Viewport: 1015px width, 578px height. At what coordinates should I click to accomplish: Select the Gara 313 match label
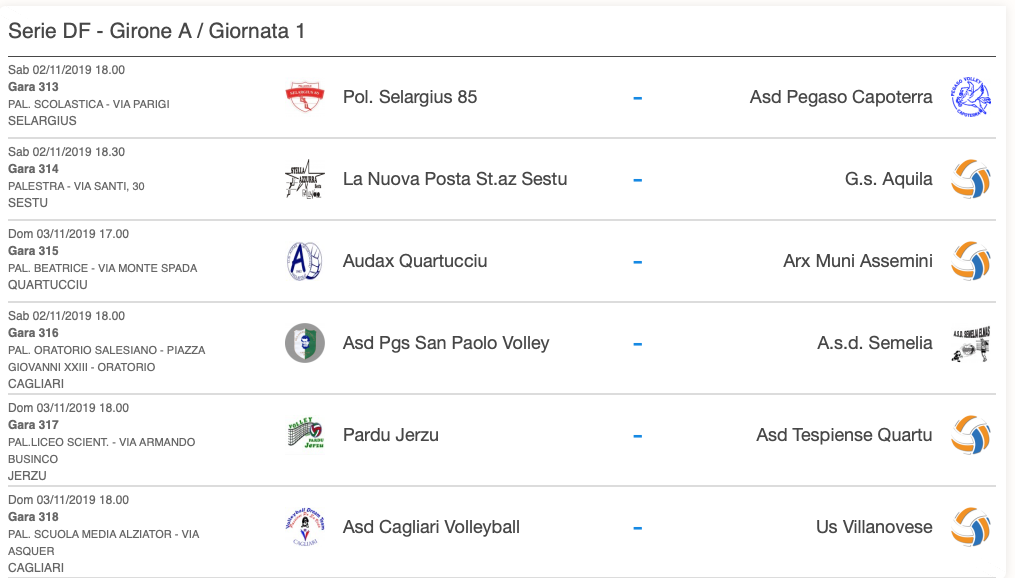point(33,87)
